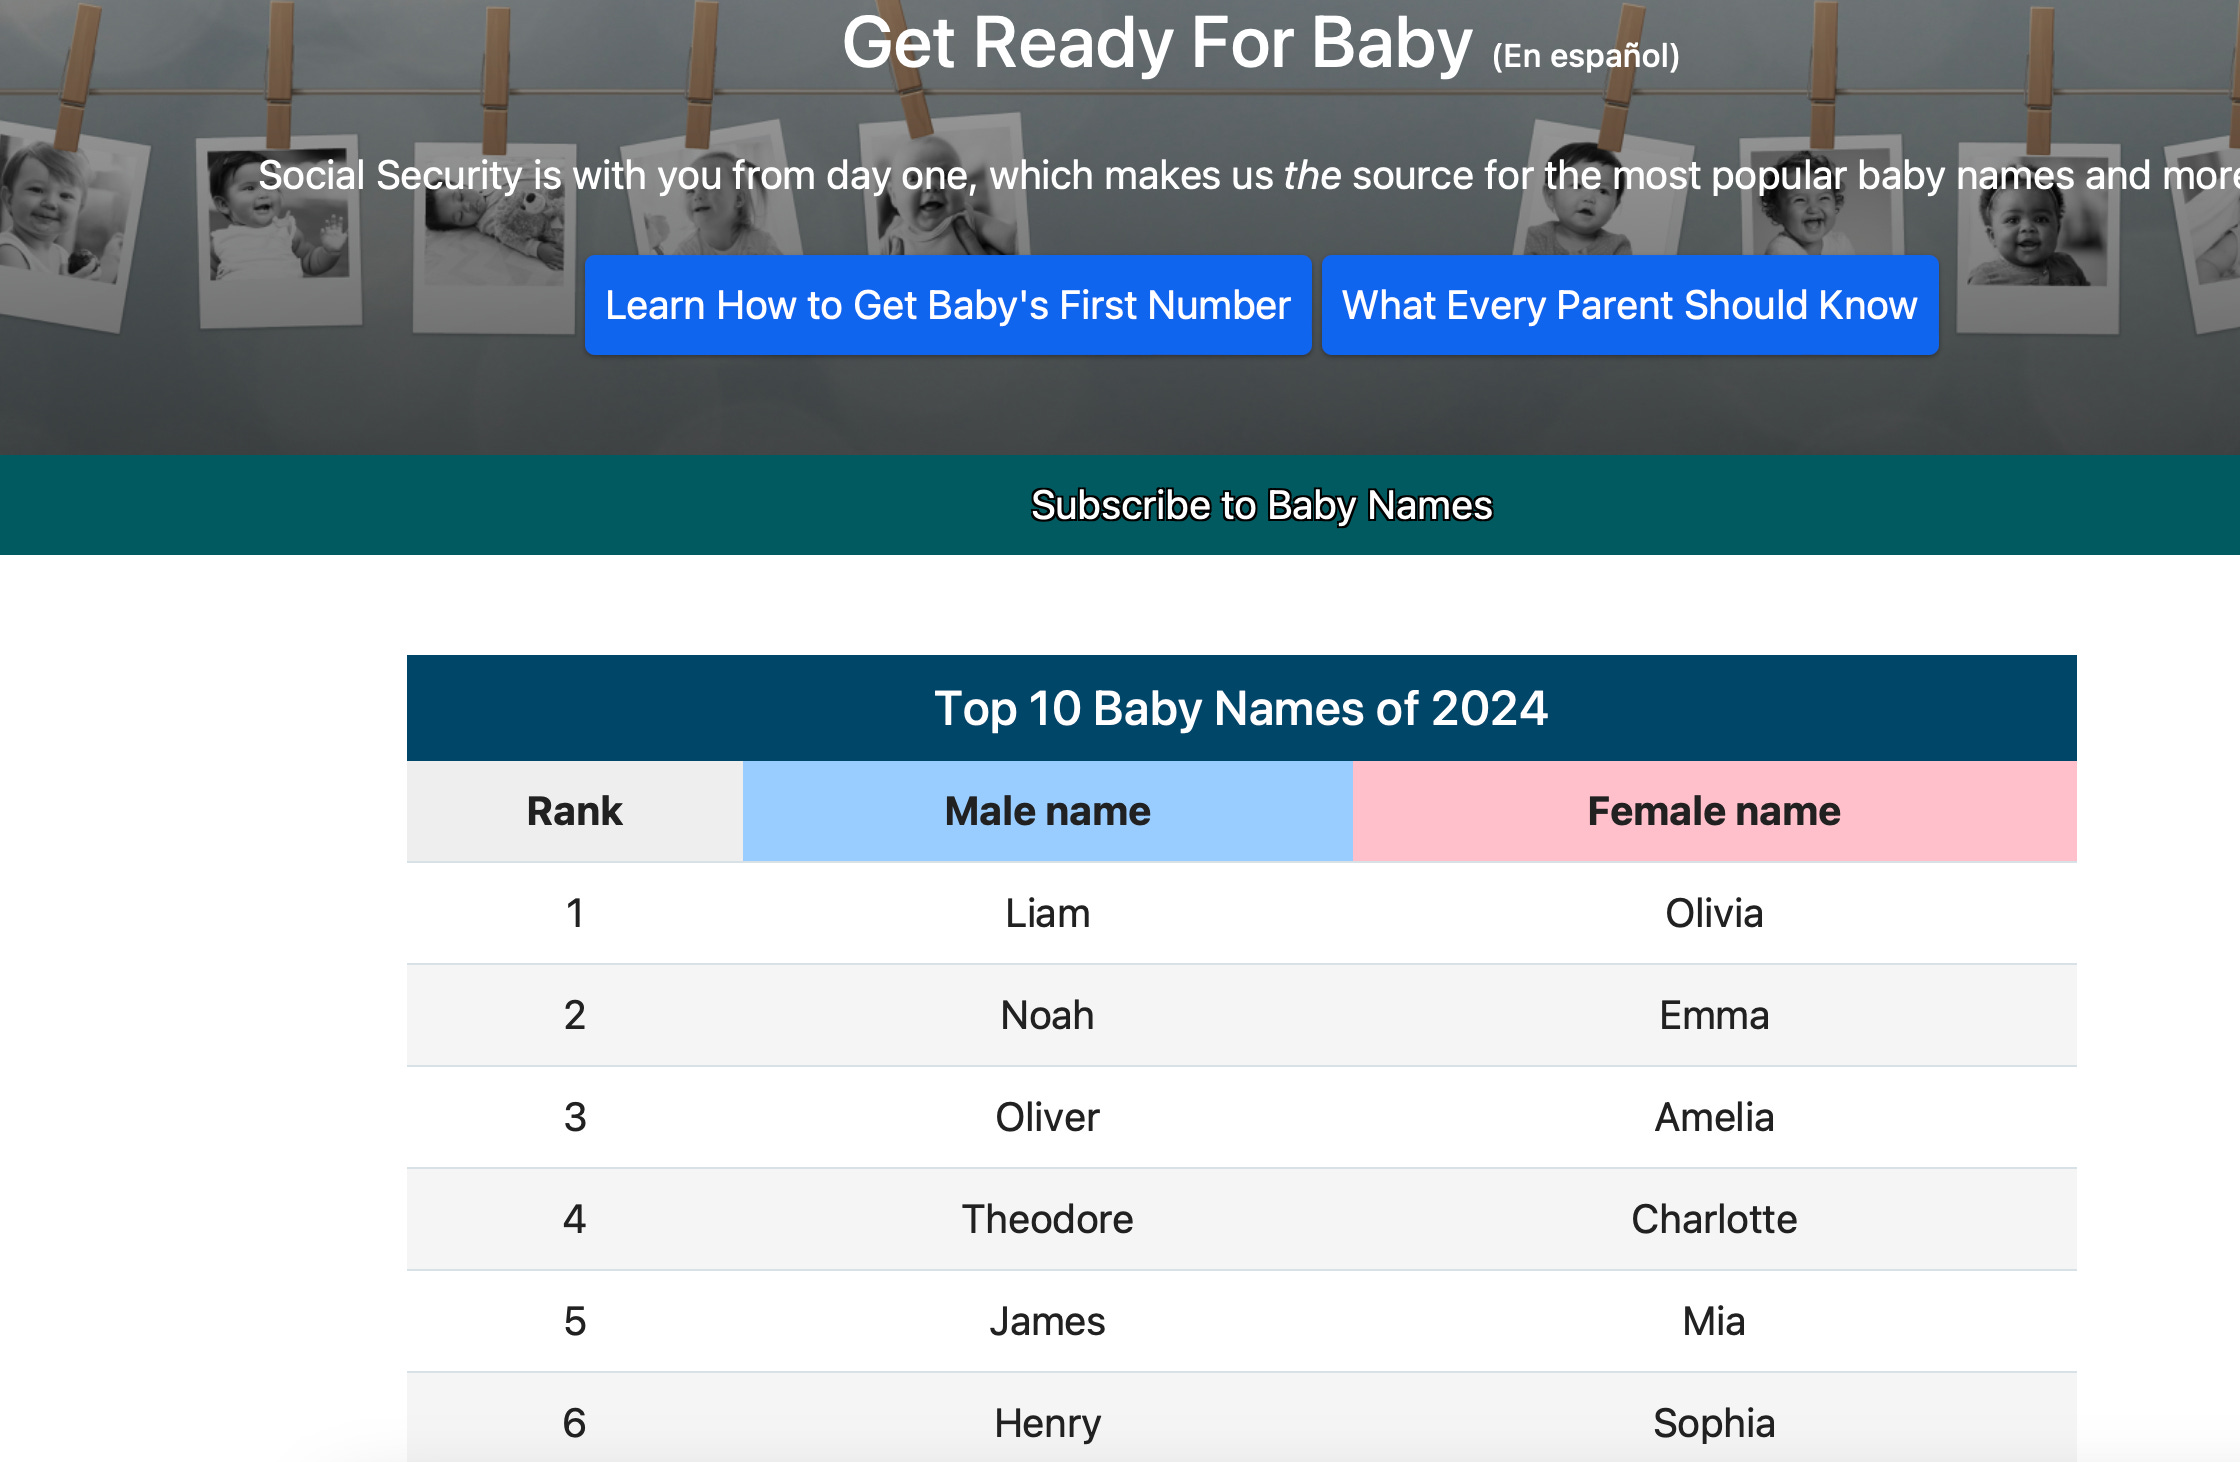Click the female name Sophia

tap(1713, 1423)
